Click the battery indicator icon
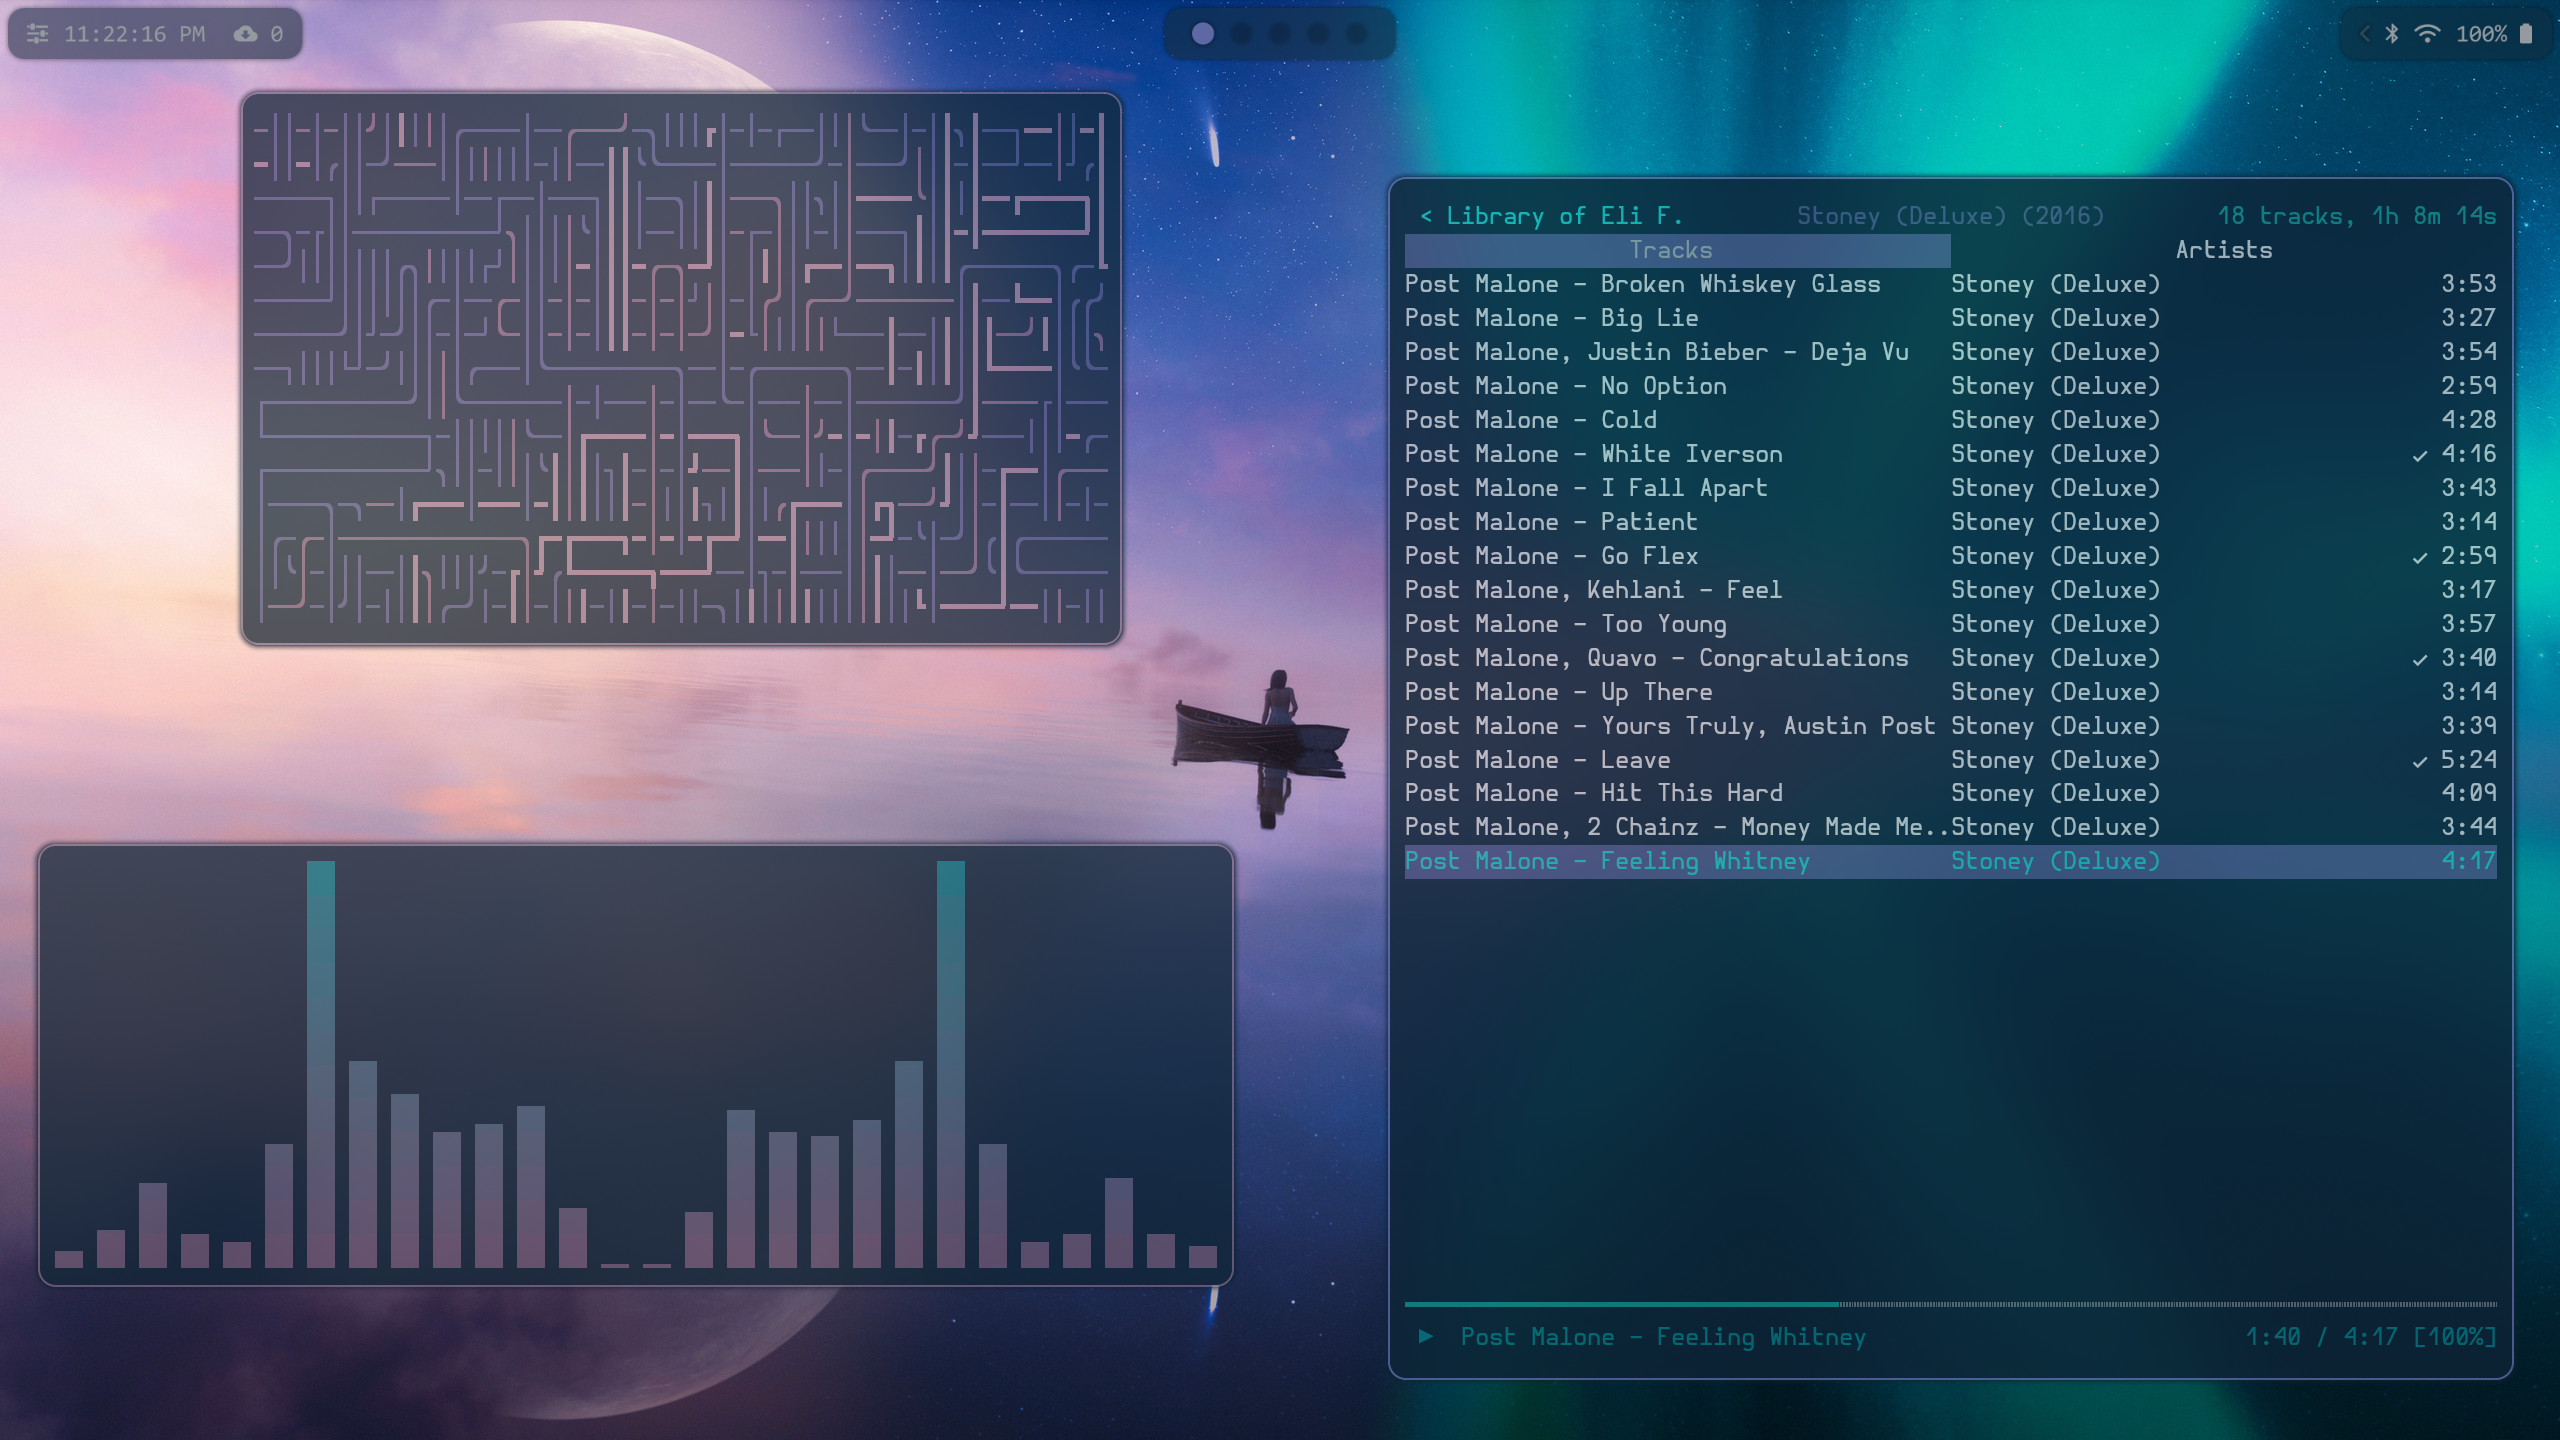The height and width of the screenshot is (1440, 2560). [x=2526, y=34]
